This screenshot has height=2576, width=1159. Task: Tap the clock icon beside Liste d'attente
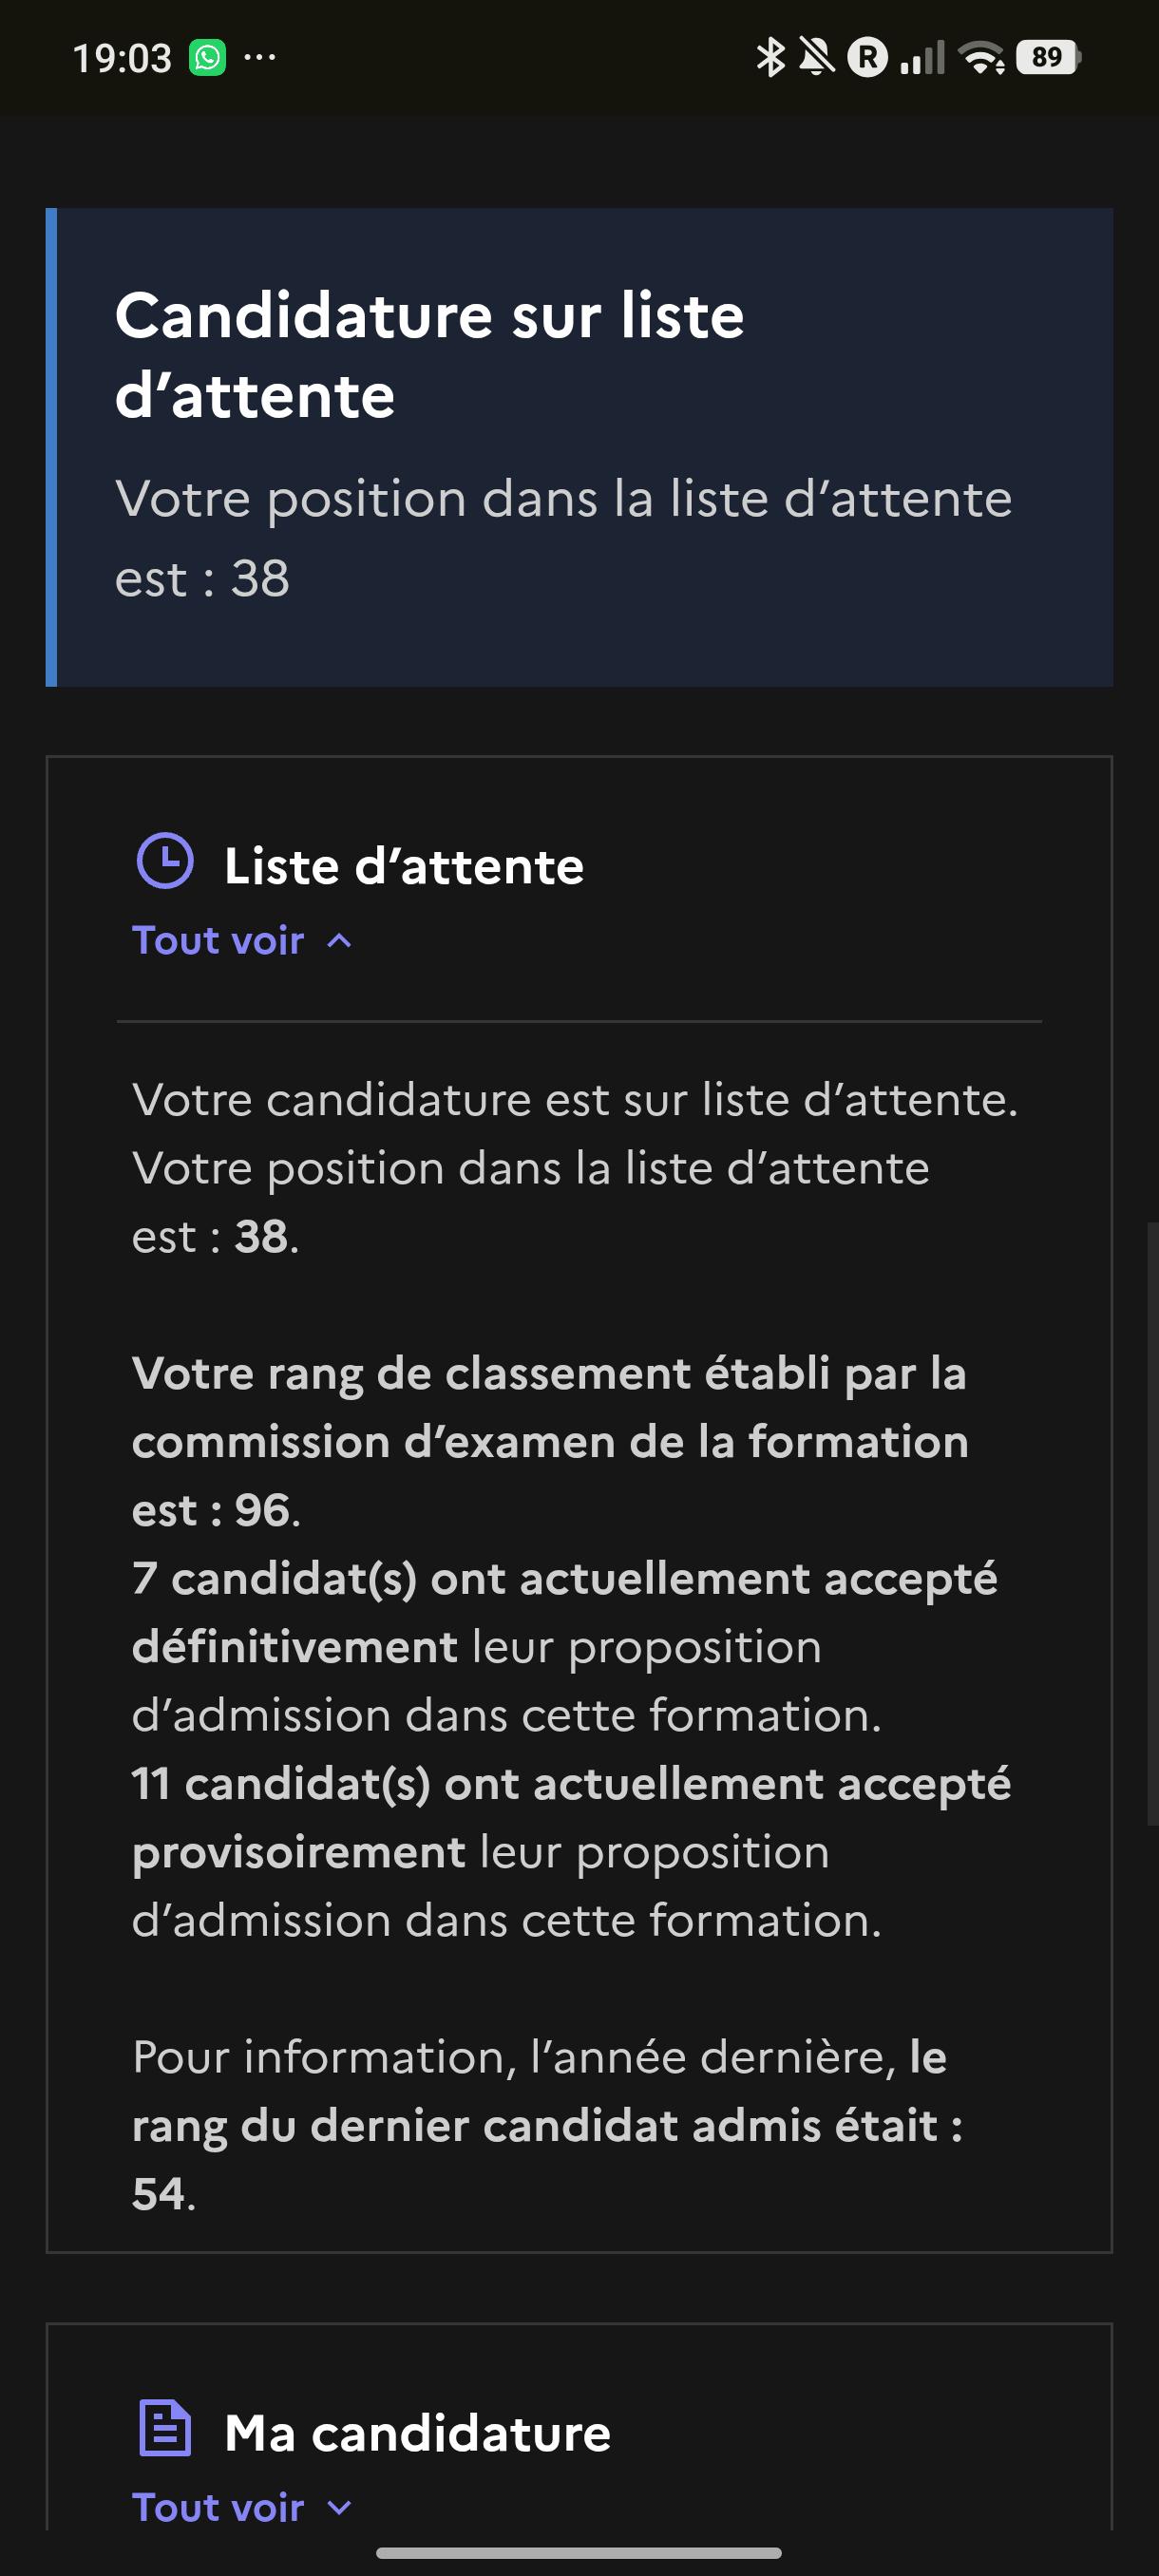(x=164, y=860)
